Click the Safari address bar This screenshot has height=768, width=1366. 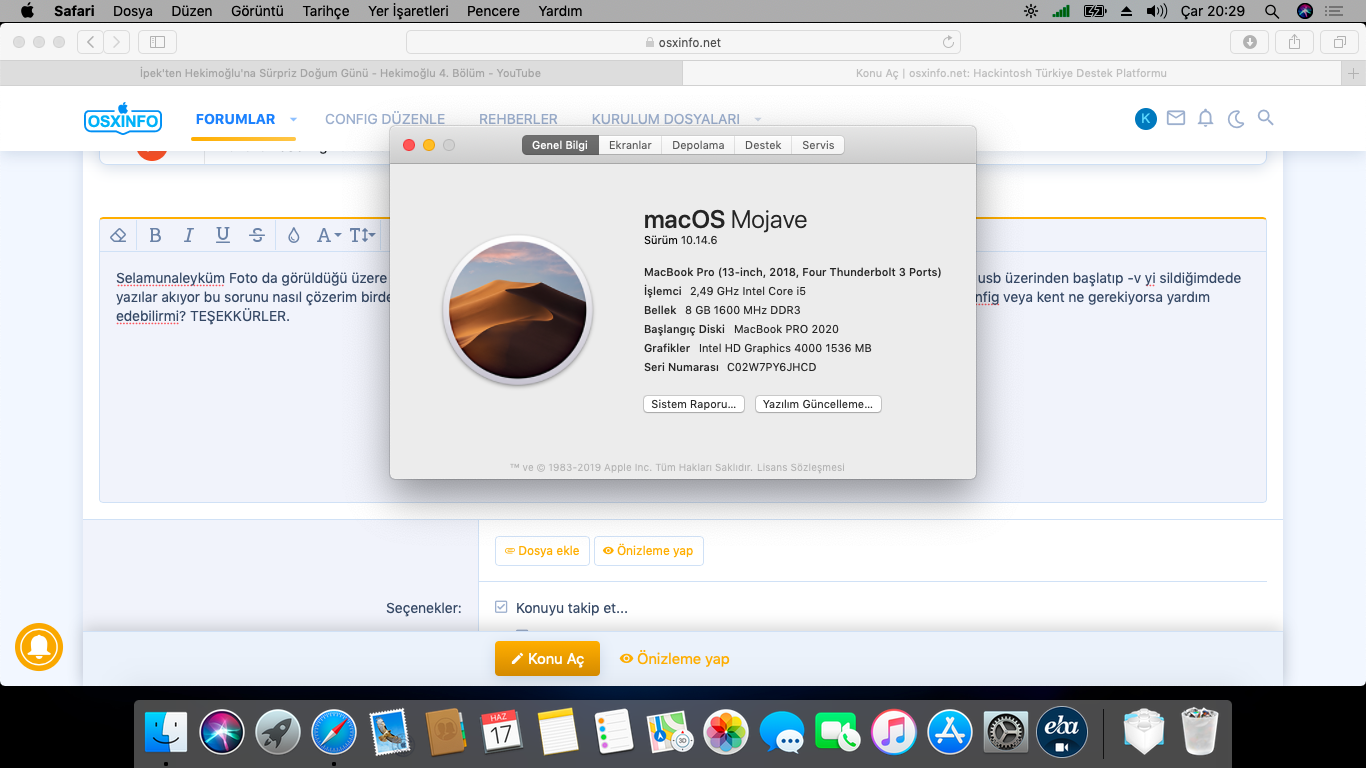tap(683, 42)
